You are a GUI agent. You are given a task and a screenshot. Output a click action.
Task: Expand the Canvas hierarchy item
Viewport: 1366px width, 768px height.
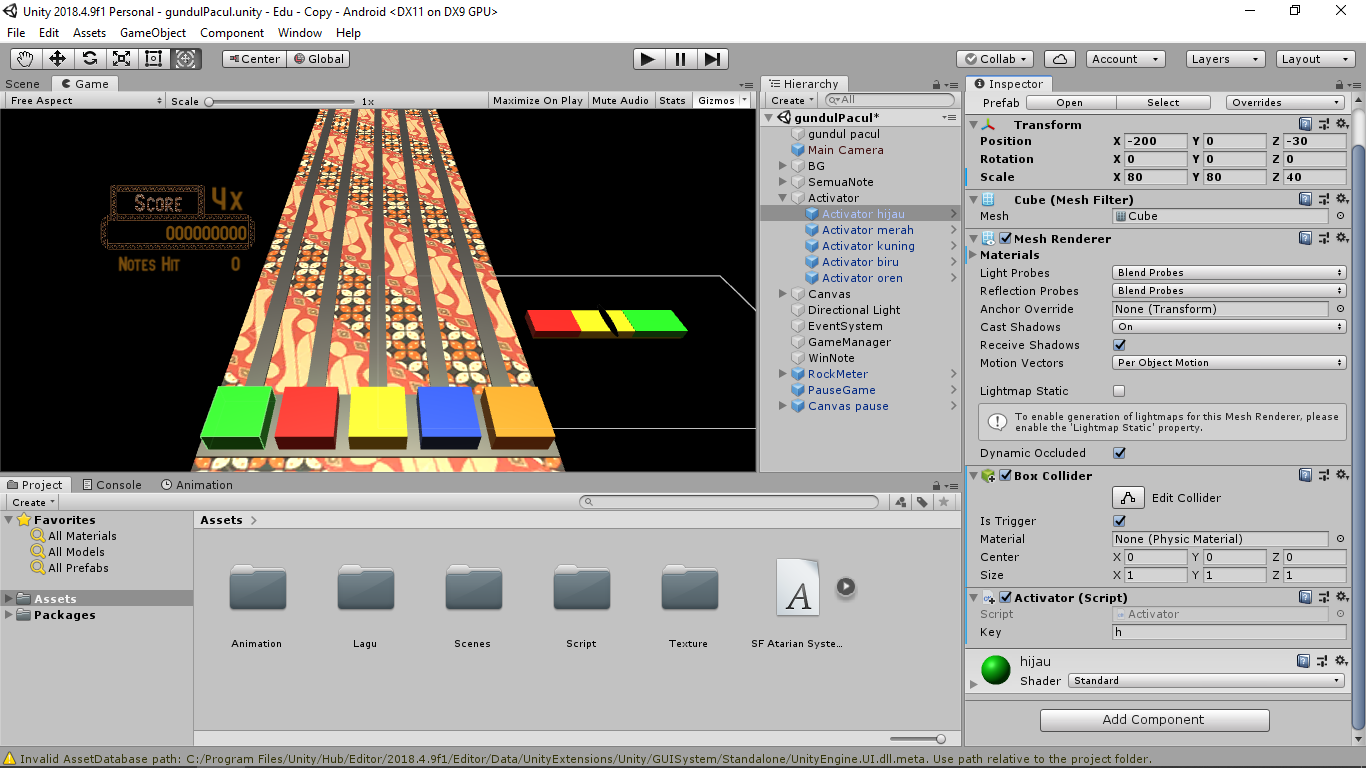[783, 294]
